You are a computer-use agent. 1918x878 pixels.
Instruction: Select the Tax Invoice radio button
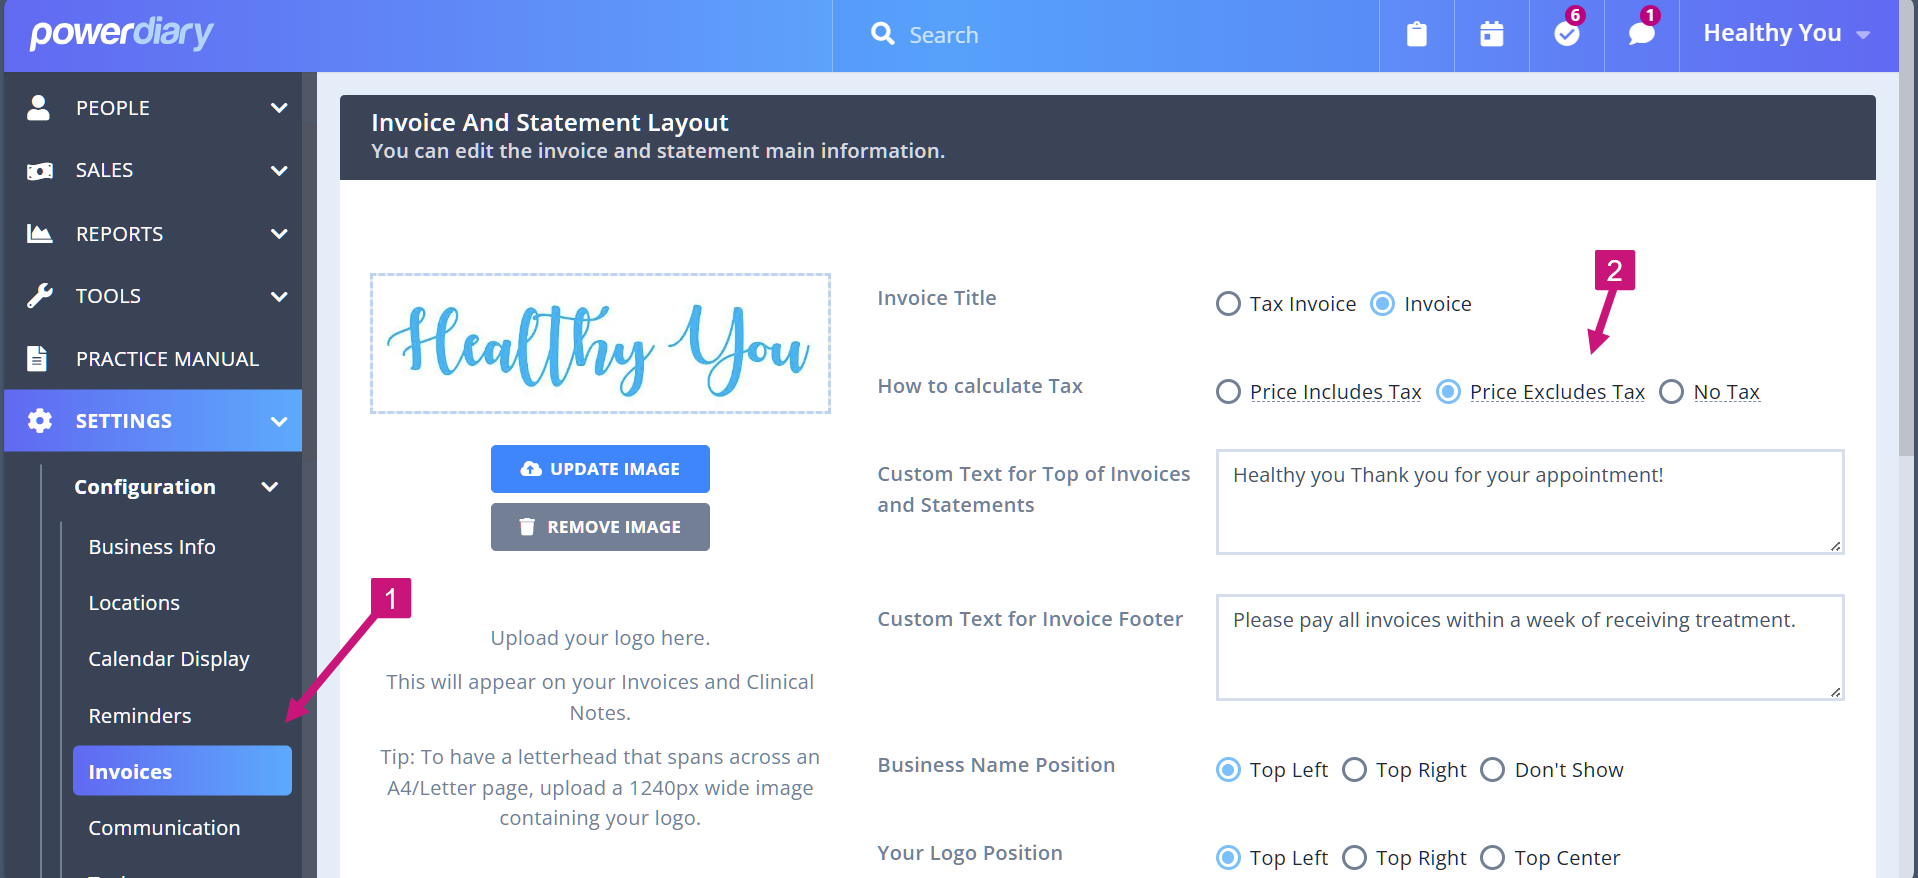[x=1228, y=303]
